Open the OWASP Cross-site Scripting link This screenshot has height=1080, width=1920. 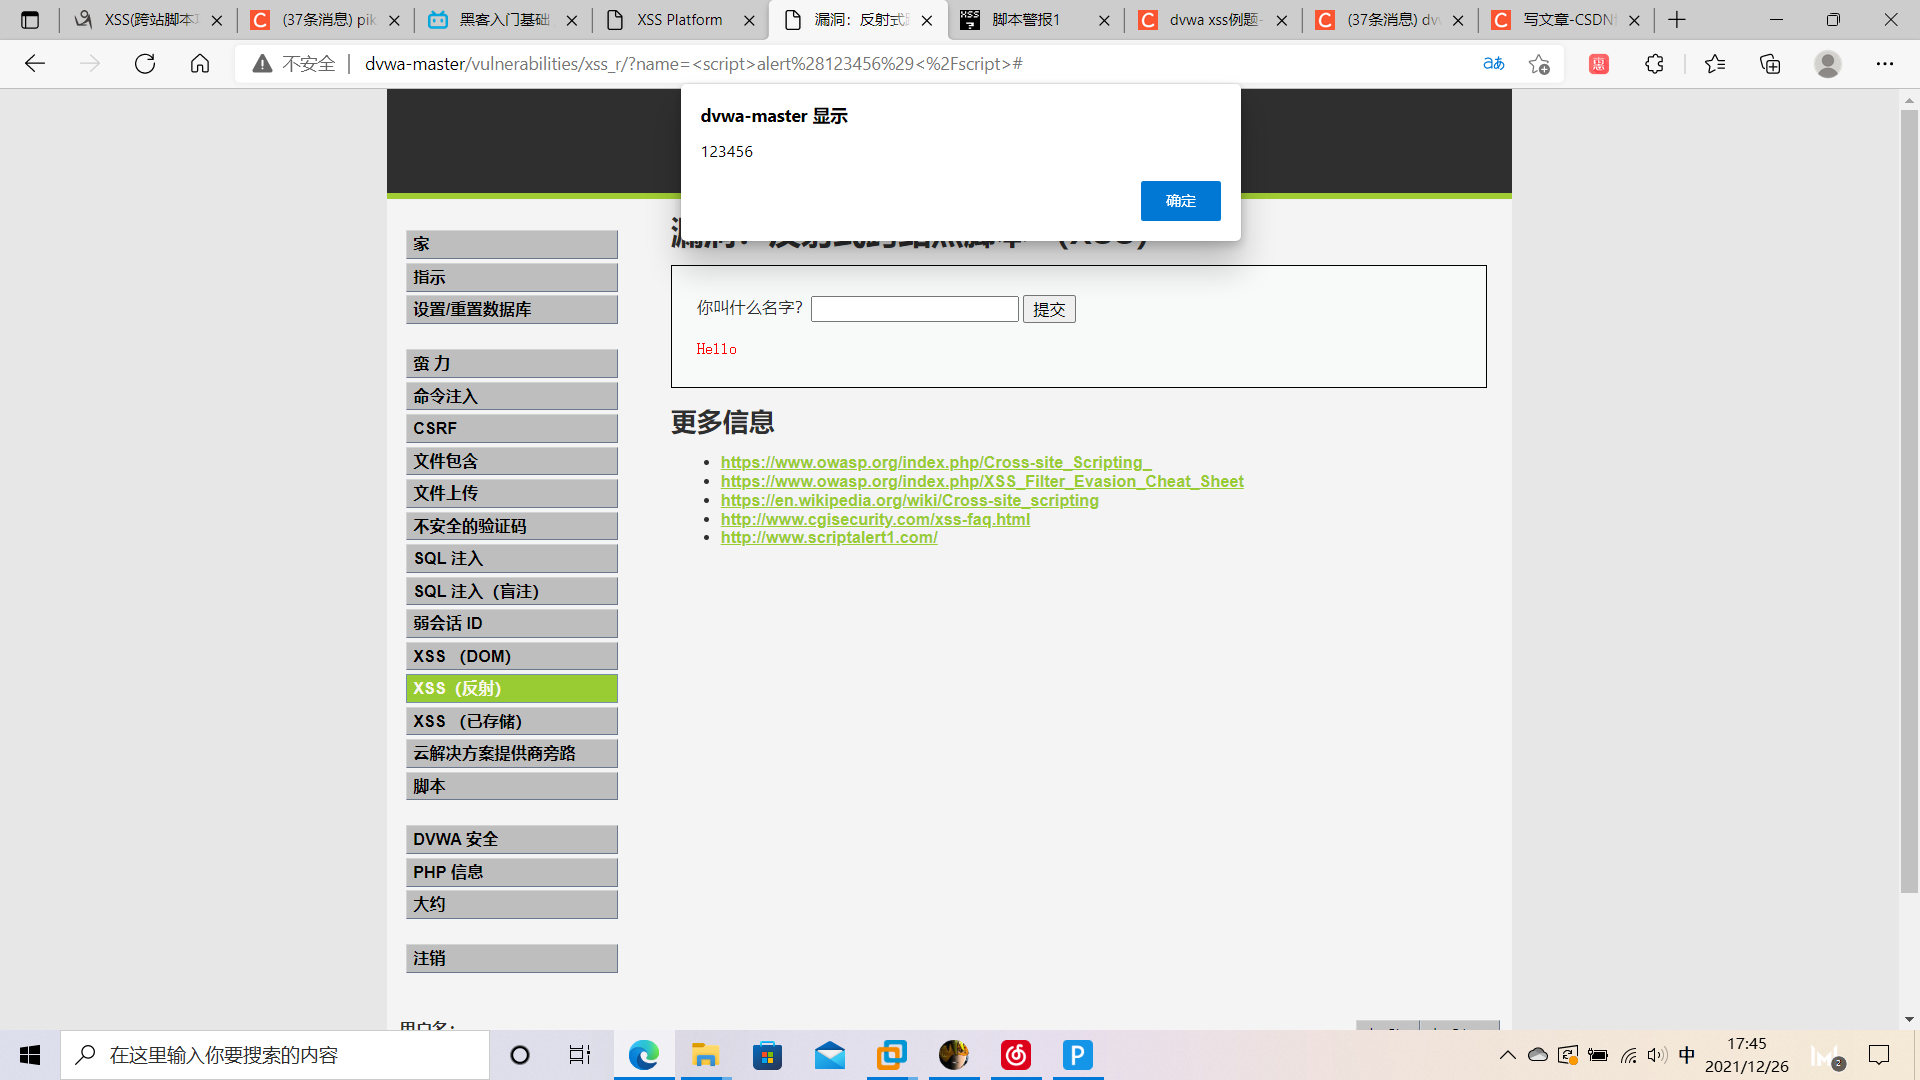[x=935, y=462]
